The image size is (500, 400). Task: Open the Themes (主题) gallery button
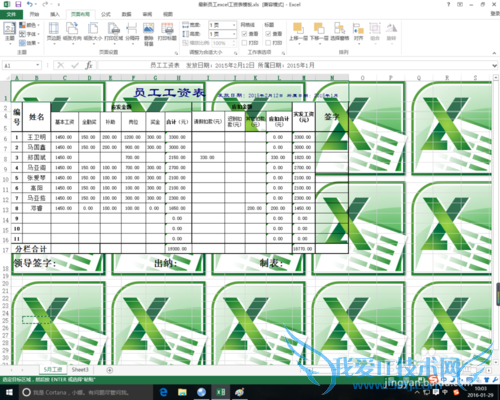tap(9, 33)
